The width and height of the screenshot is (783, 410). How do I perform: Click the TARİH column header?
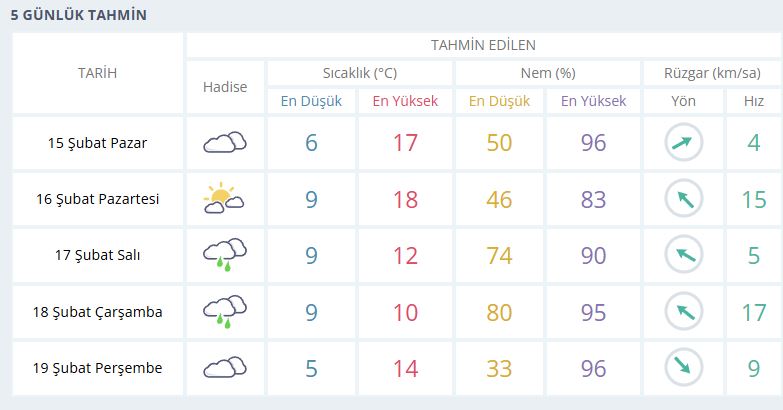tap(97, 73)
